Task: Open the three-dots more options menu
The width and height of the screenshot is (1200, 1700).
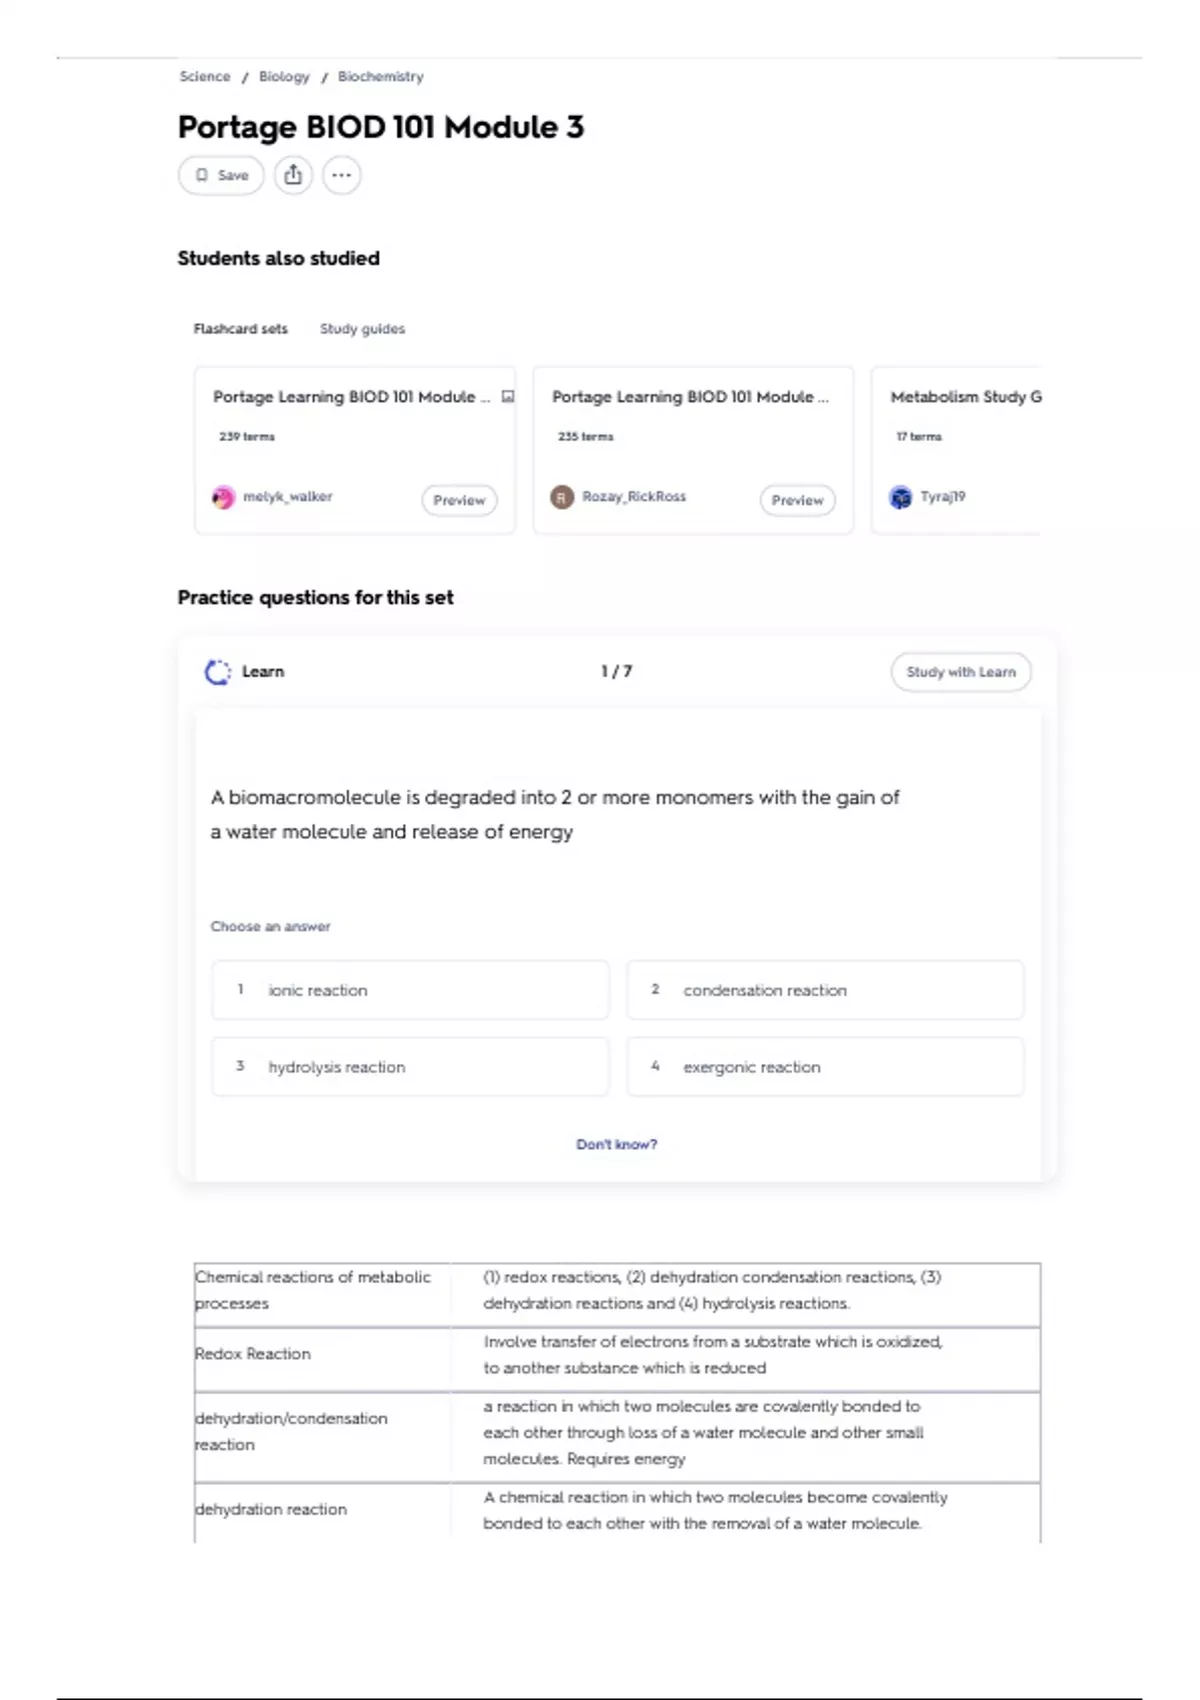Action: tap(341, 175)
